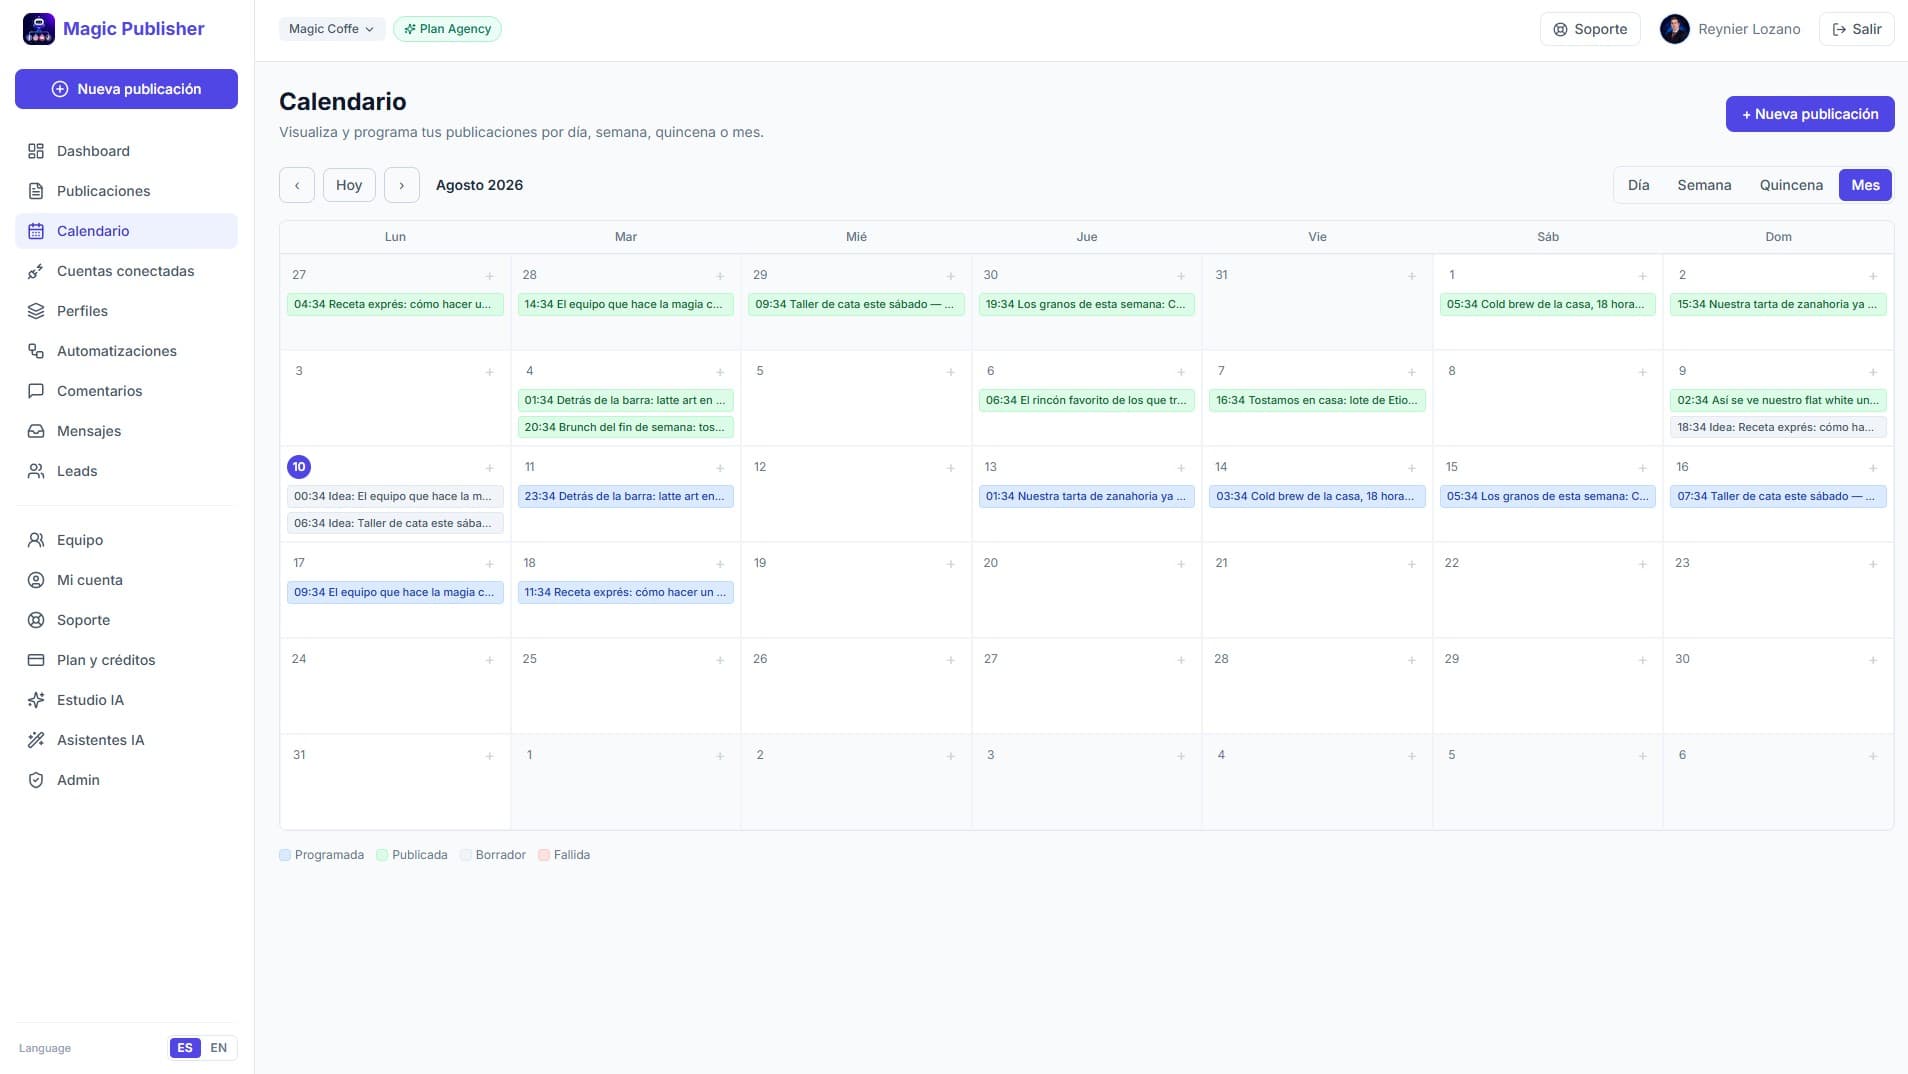Open the Automatizaciones workflow icon
This screenshot has width=1908, height=1074.
(x=36, y=351)
